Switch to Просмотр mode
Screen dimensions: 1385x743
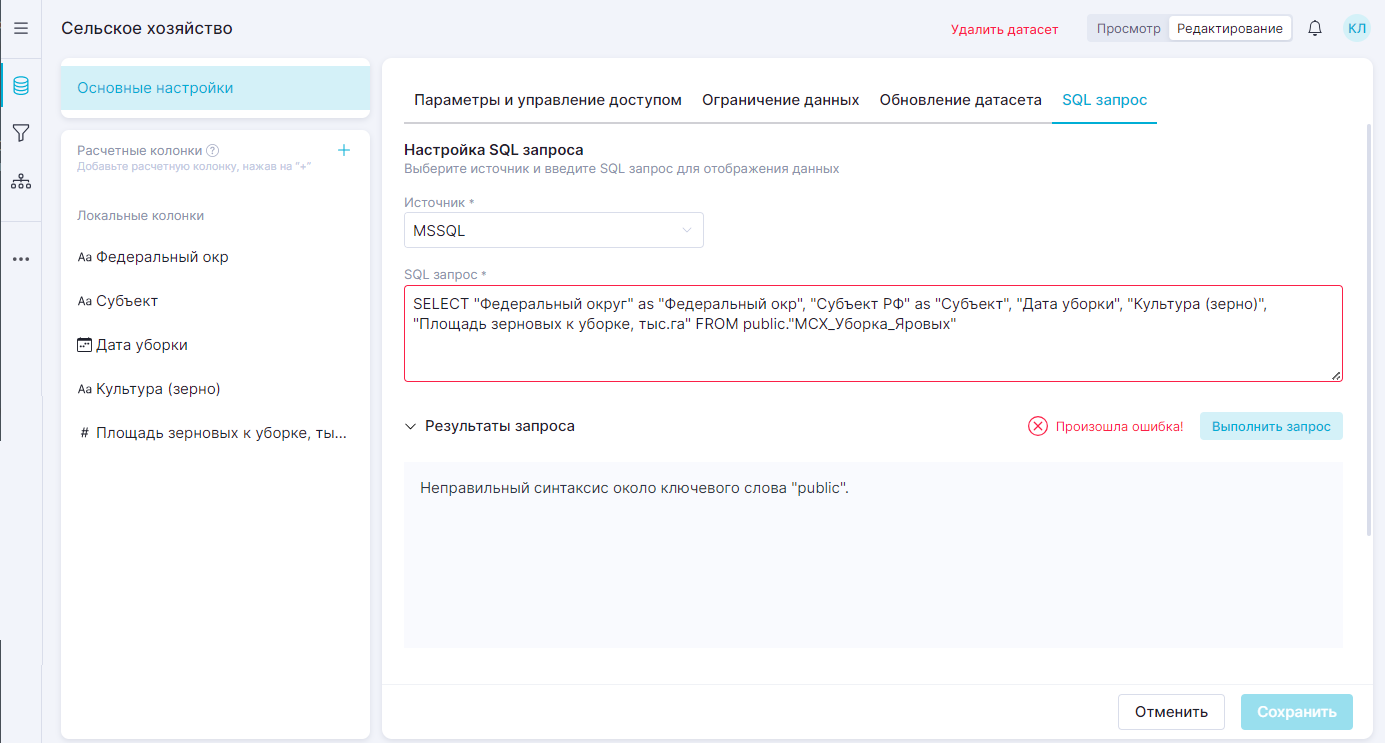1128,28
